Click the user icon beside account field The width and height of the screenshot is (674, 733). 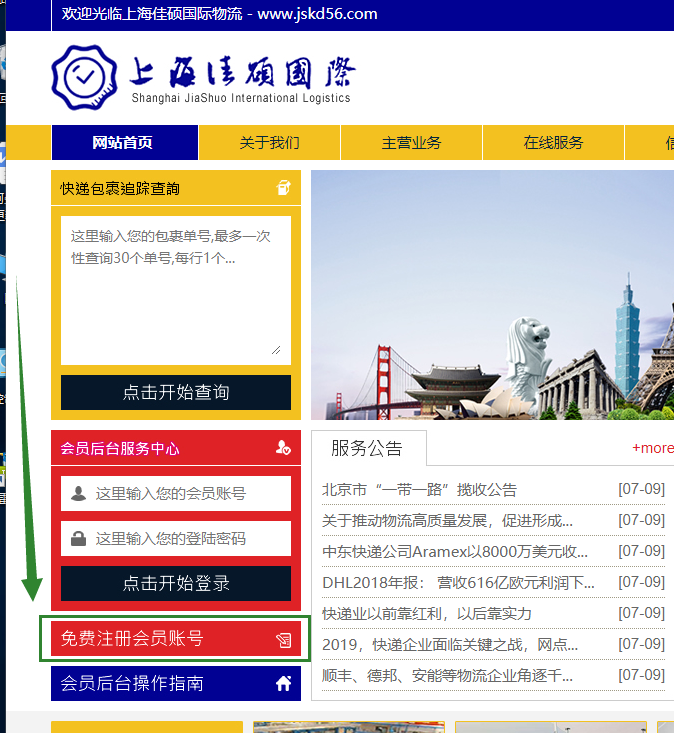tap(78, 494)
